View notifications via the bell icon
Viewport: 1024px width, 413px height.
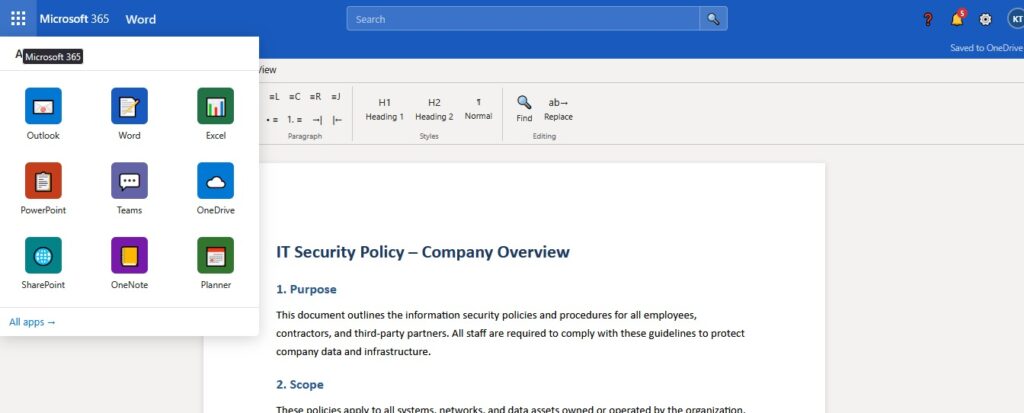[x=957, y=19]
